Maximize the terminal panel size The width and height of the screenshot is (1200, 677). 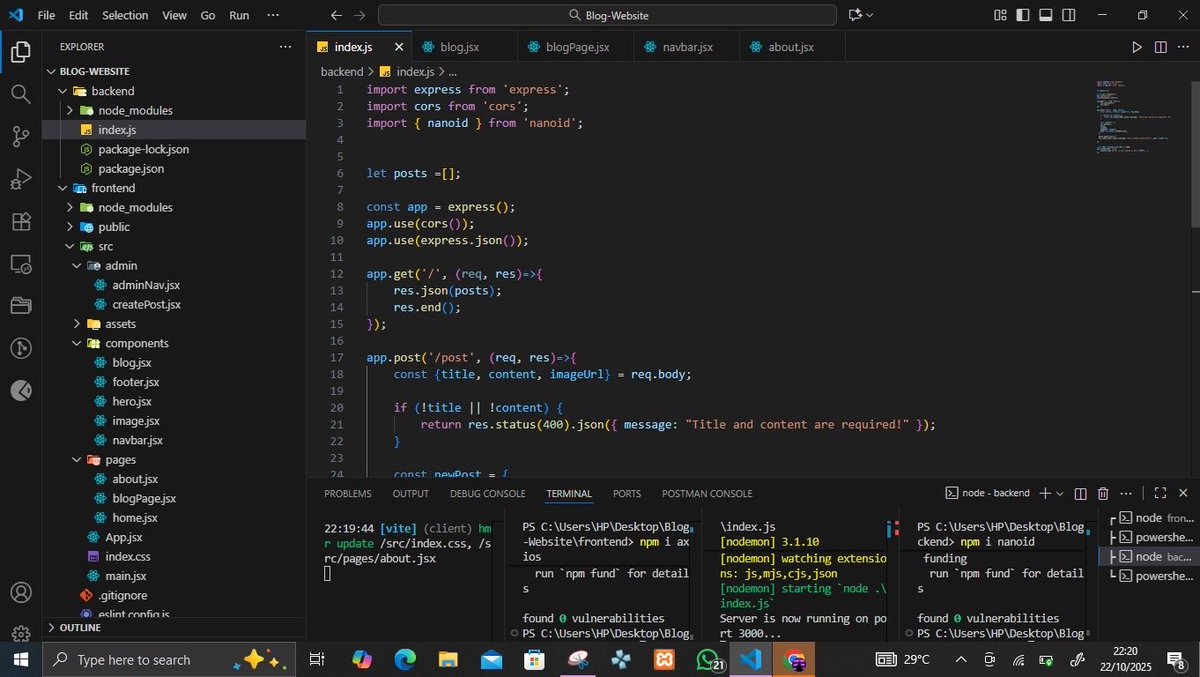point(1160,493)
